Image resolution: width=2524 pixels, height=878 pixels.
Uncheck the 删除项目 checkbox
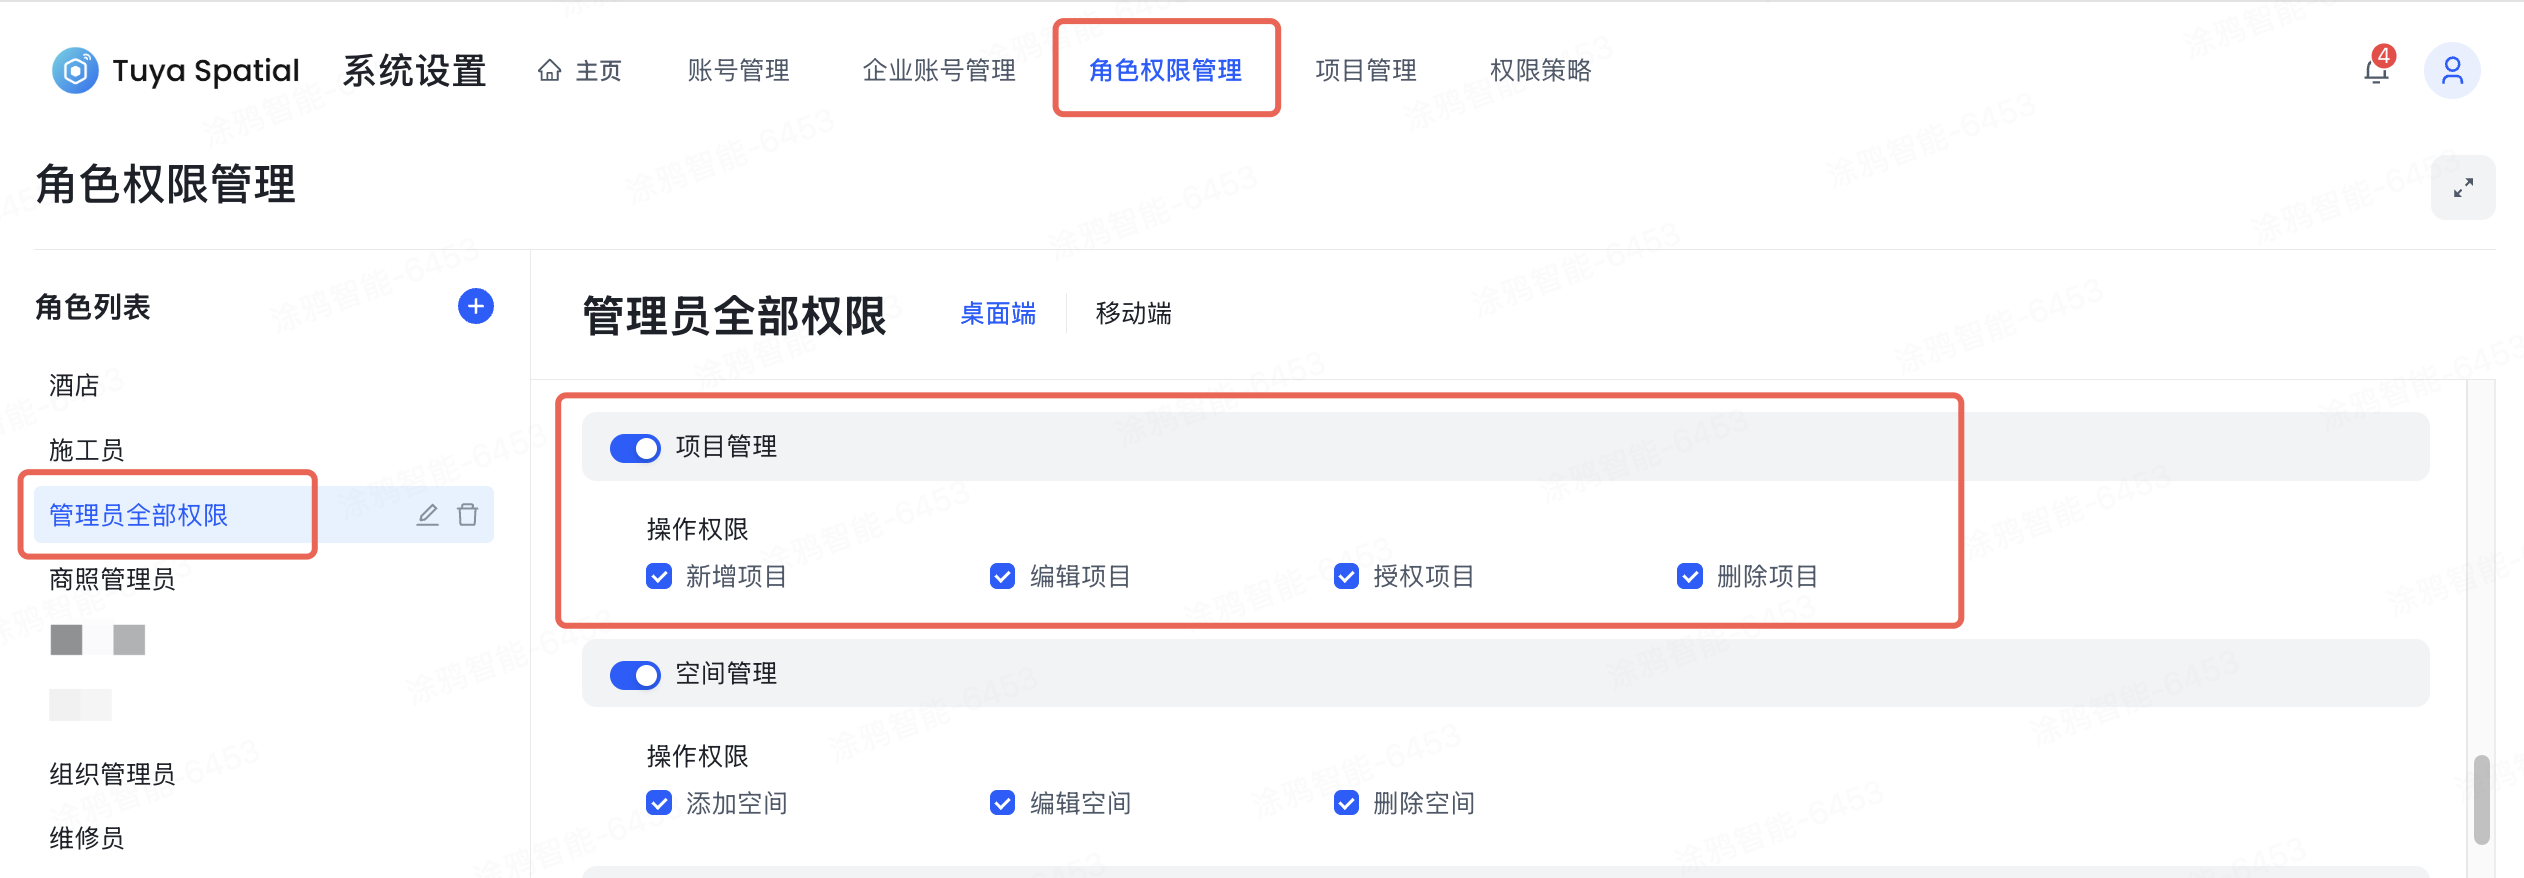pyautogui.click(x=1690, y=576)
